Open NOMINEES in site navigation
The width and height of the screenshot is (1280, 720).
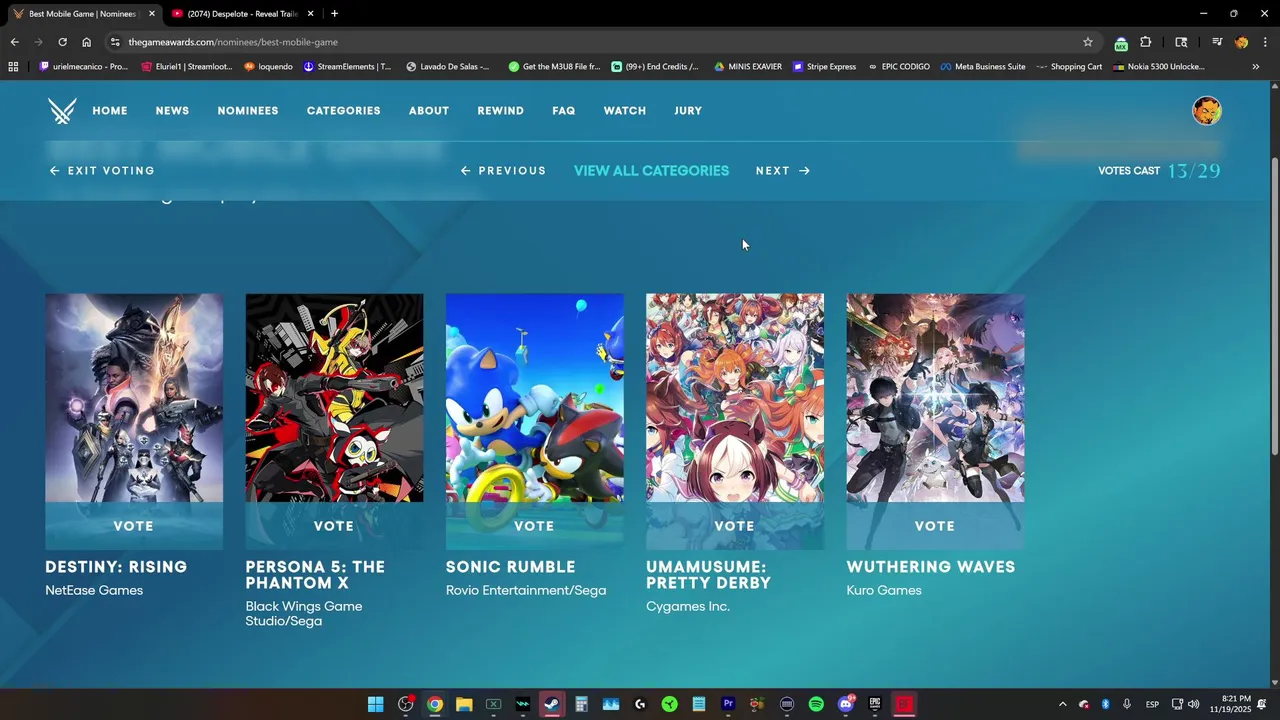click(248, 111)
